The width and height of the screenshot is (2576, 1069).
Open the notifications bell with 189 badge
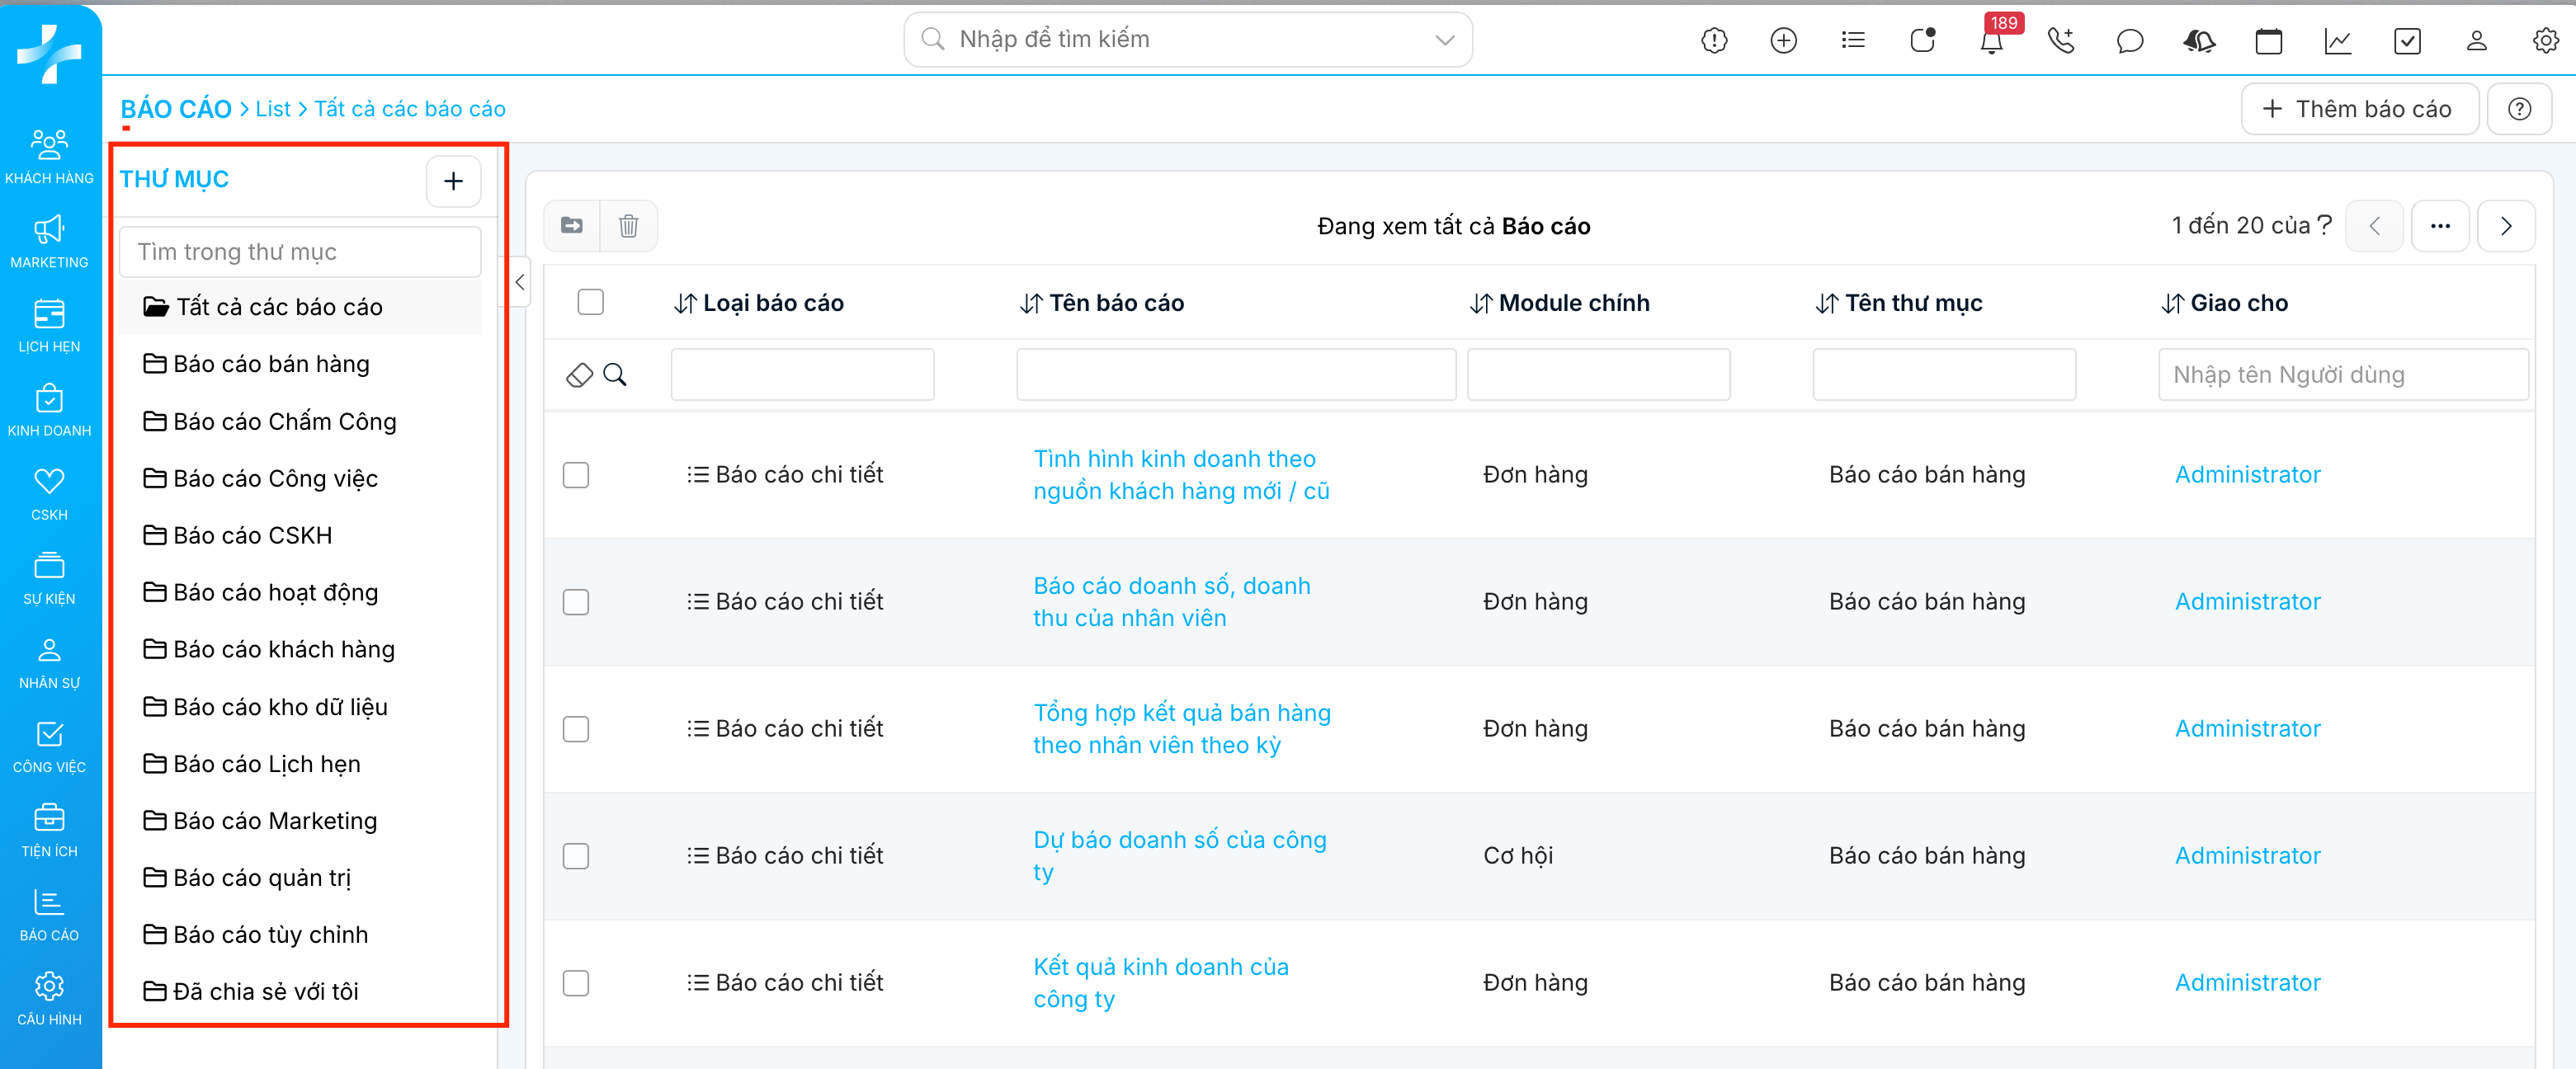pyautogui.click(x=1991, y=41)
